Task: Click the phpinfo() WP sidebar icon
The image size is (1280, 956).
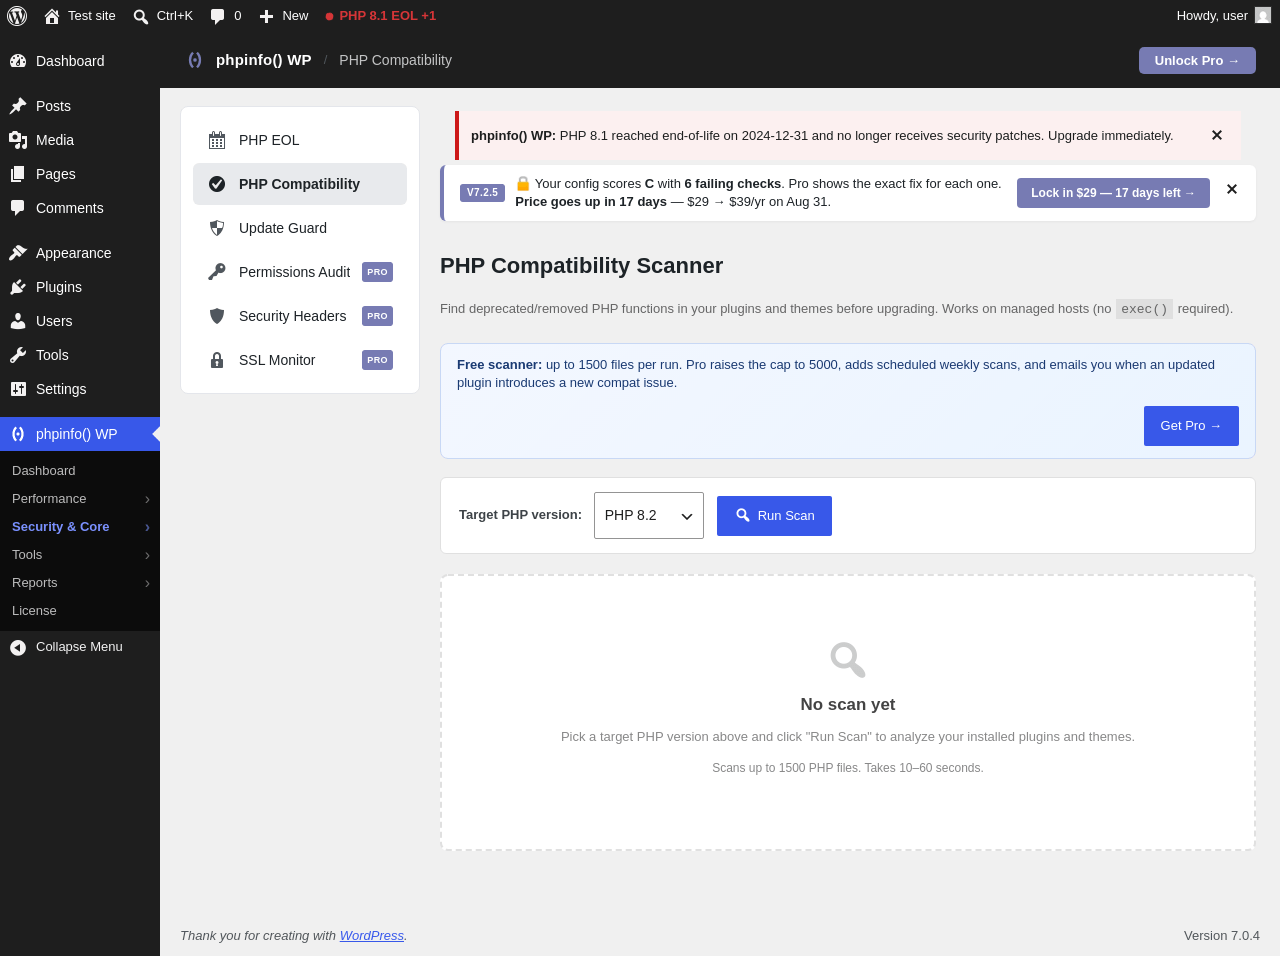Action: (x=18, y=434)
